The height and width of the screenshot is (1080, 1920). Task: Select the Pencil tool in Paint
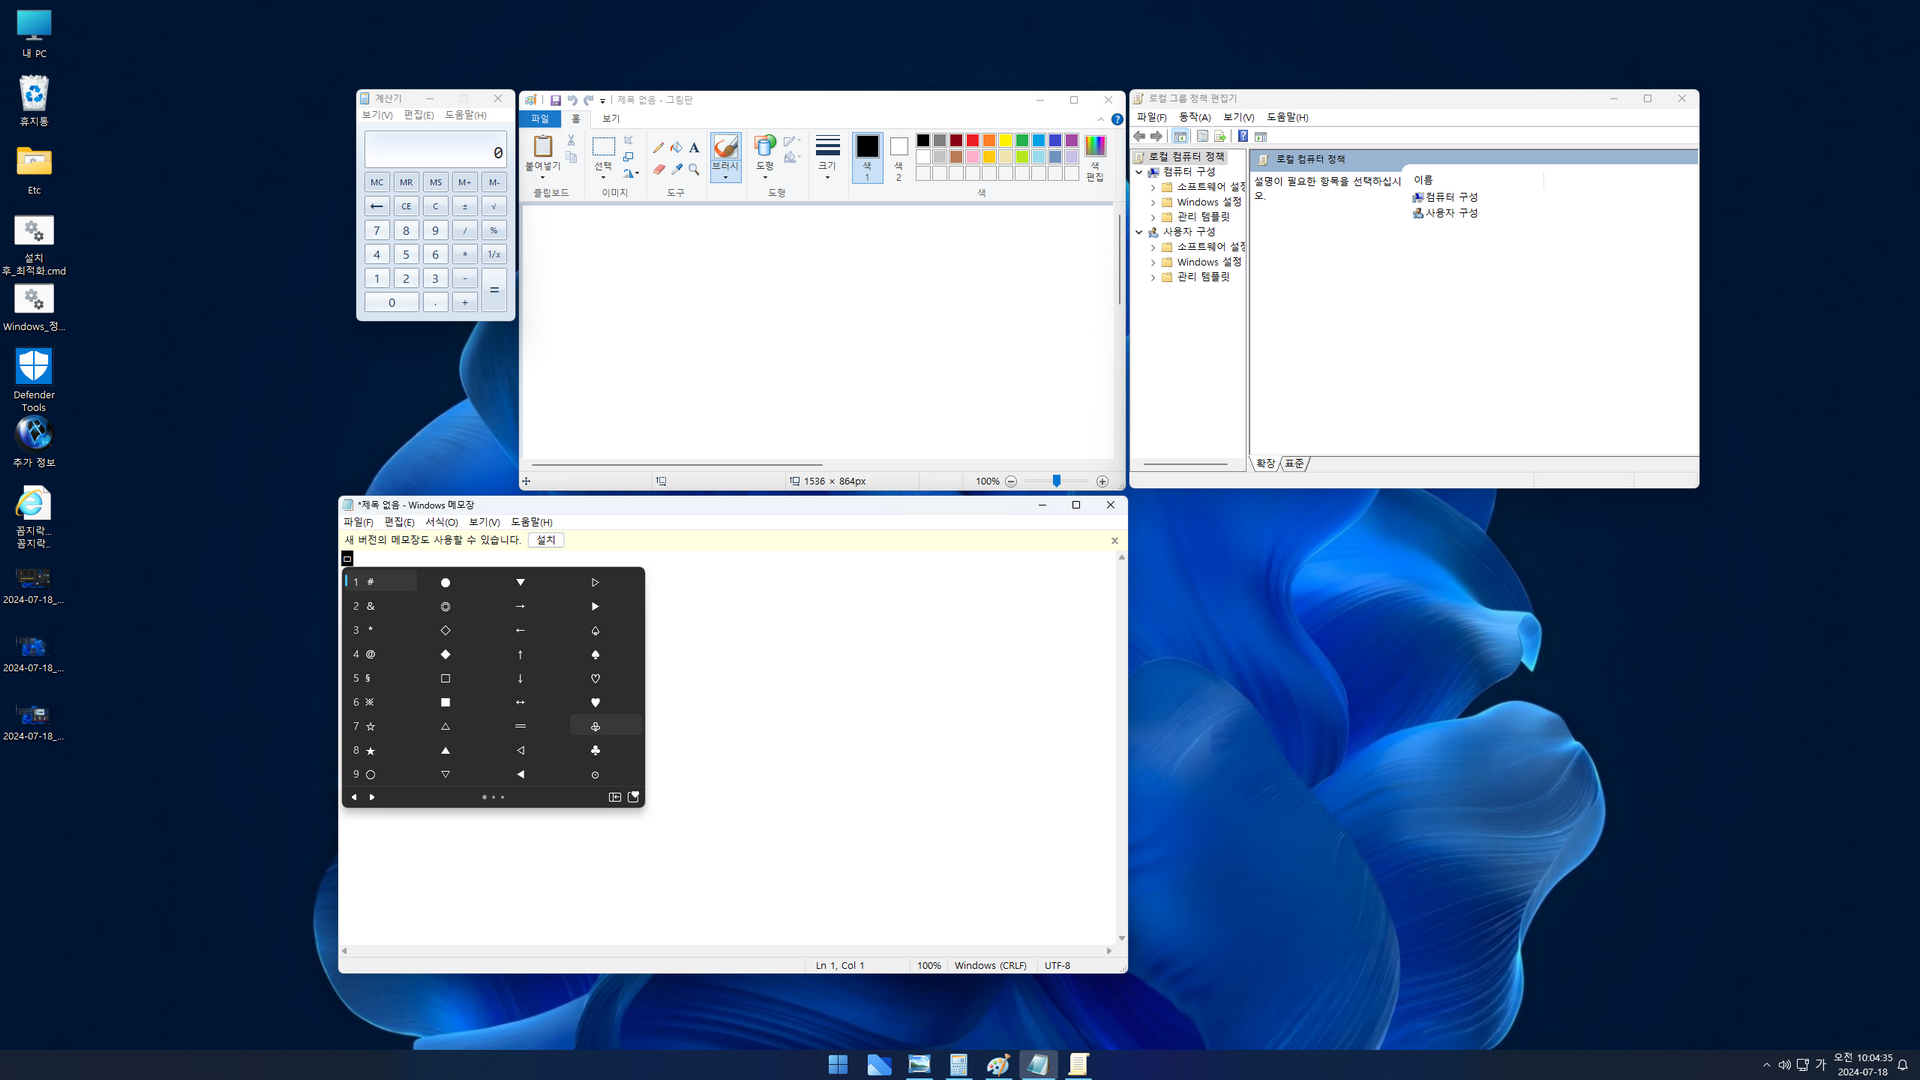[658, 148]
